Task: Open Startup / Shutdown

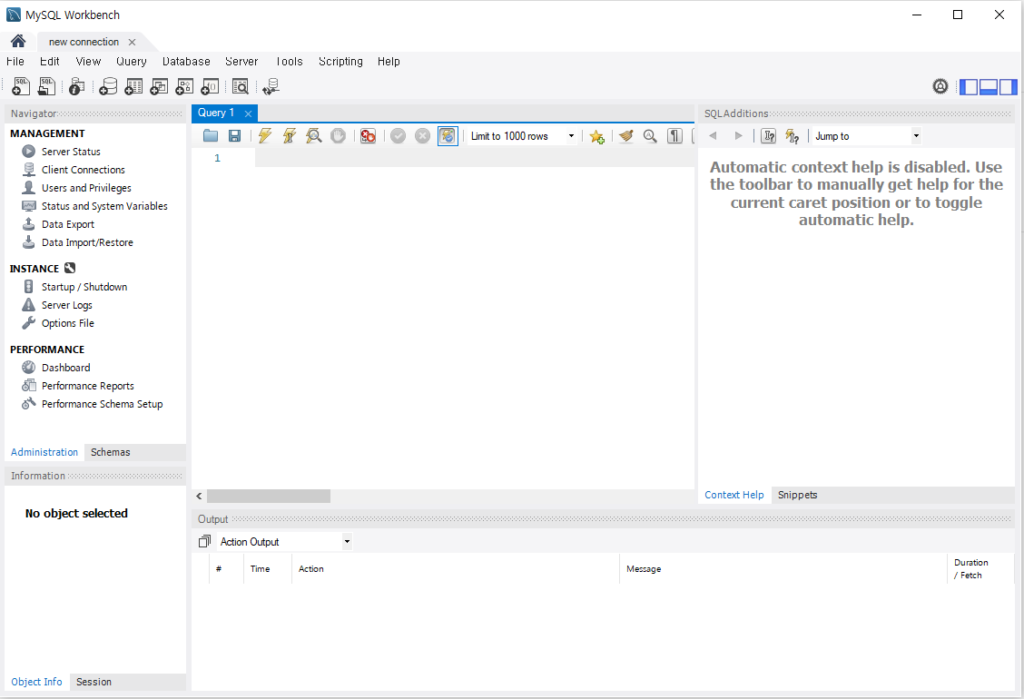Action: click(x=84, y=287)
